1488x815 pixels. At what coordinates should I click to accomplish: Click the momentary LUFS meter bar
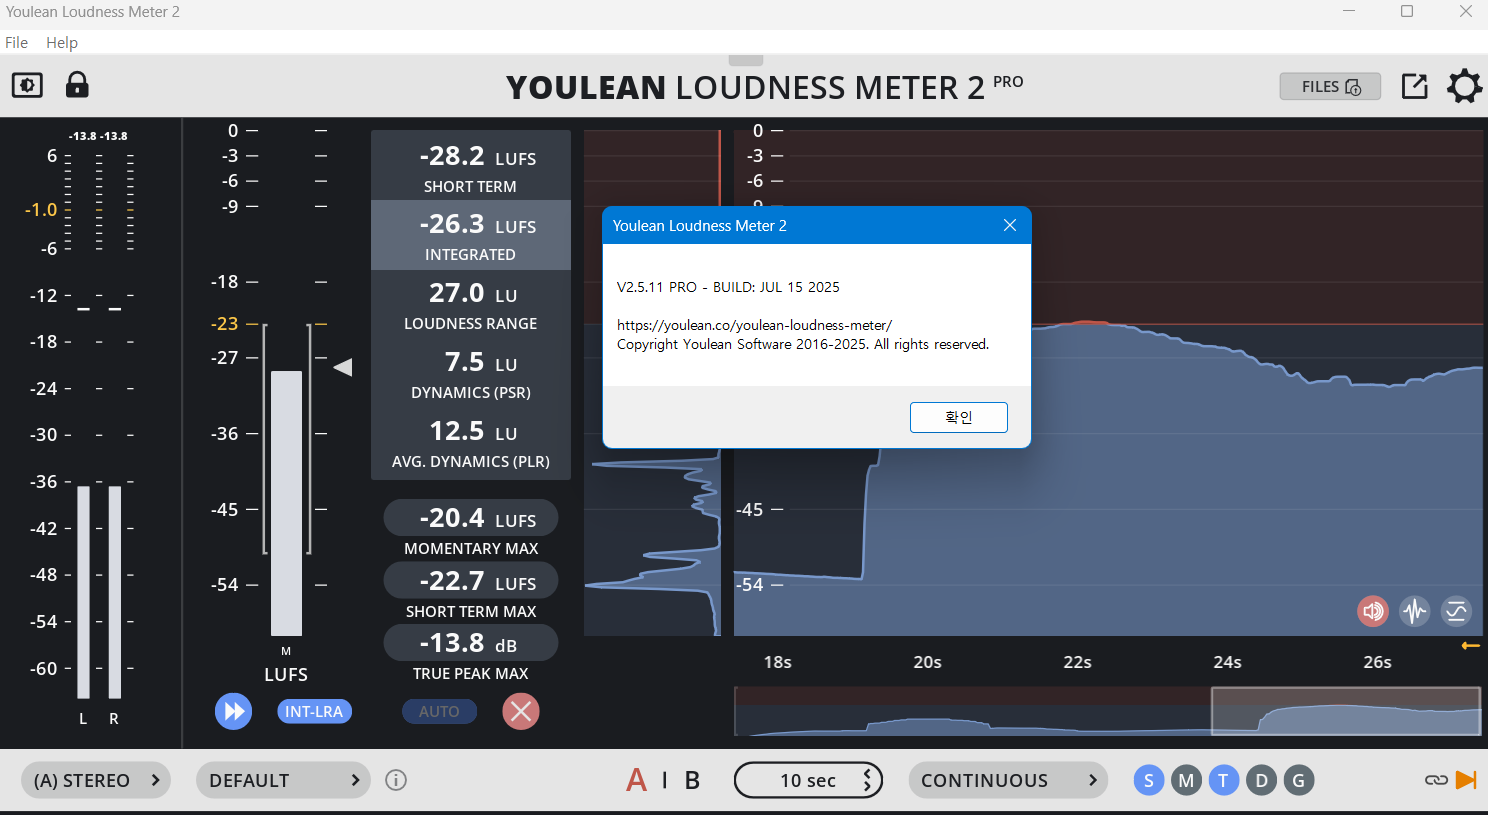286,503
